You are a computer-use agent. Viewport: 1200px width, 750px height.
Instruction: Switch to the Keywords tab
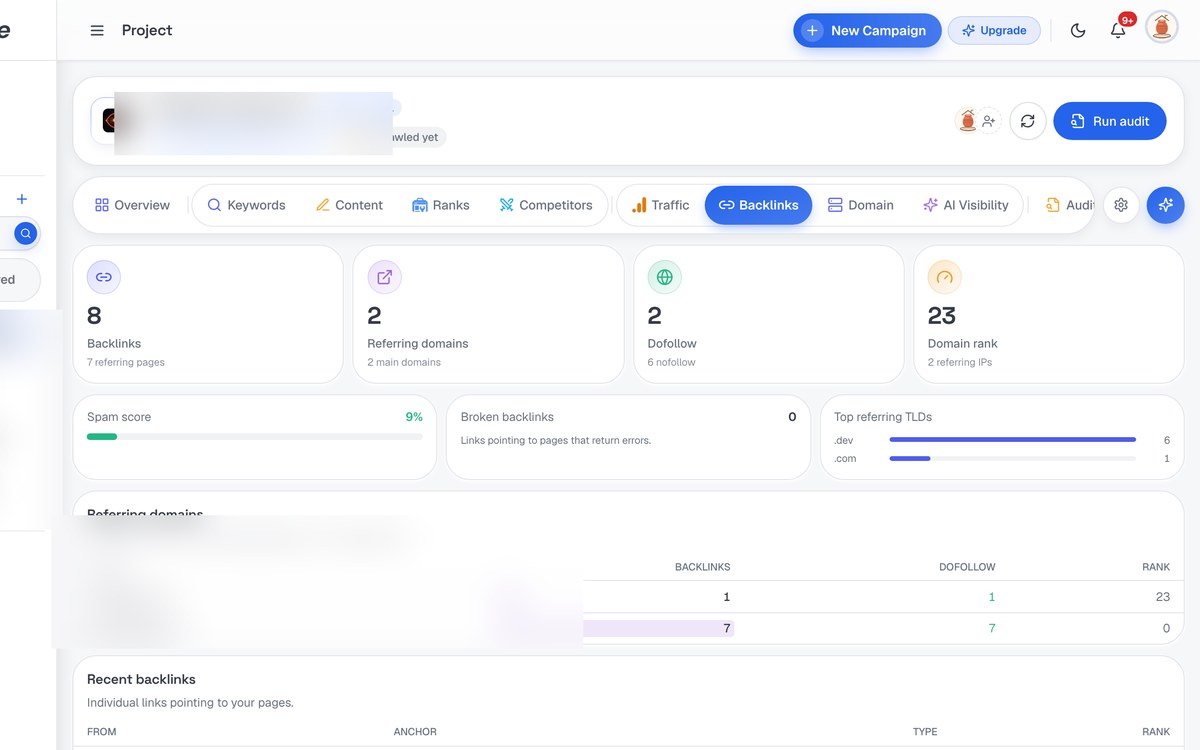pos(246,205)
